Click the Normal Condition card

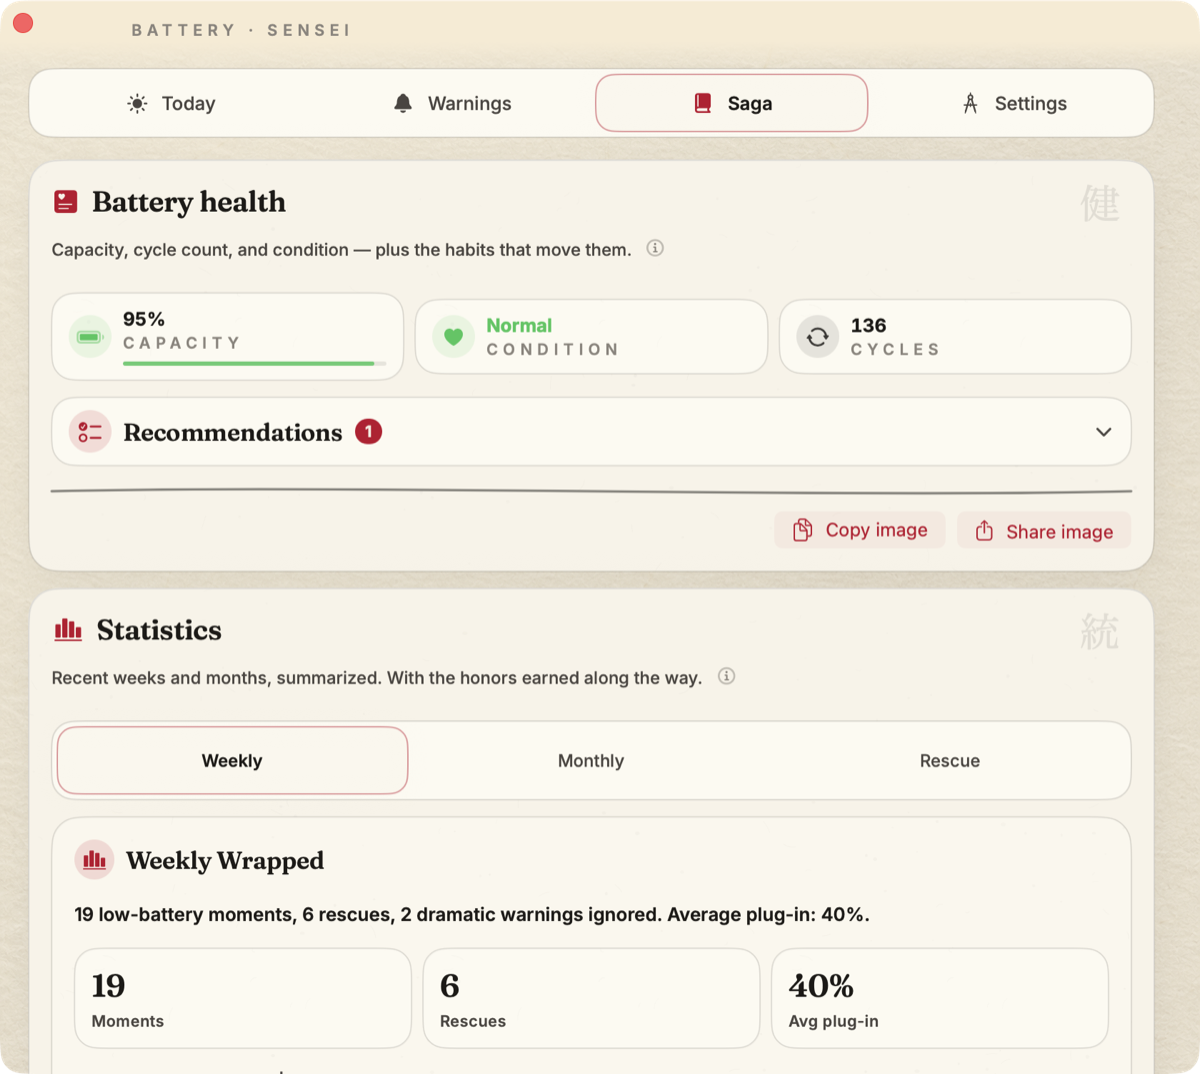coord(591,337)
